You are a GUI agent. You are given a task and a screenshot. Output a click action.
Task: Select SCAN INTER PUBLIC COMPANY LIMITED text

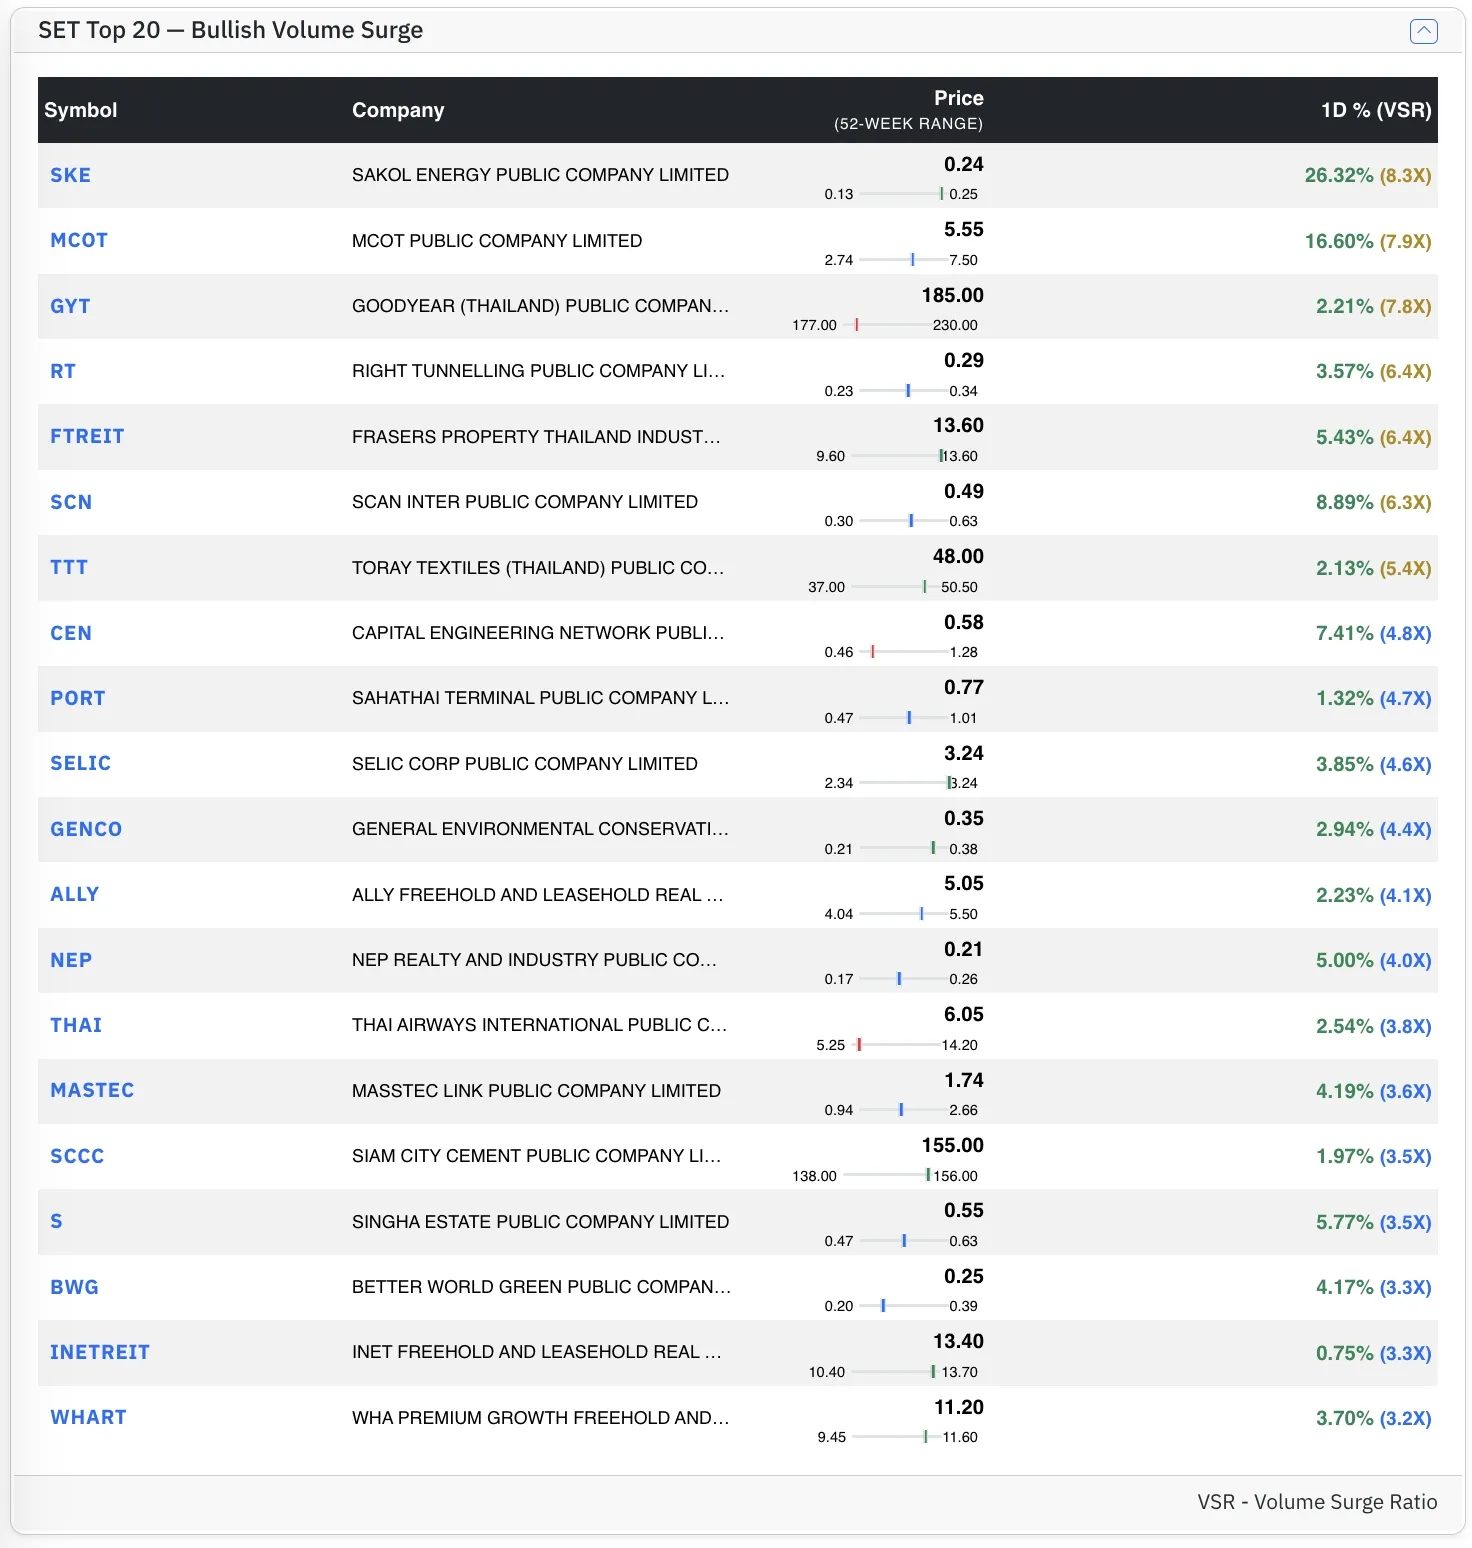pyautogui.click(x=525, y=502)
